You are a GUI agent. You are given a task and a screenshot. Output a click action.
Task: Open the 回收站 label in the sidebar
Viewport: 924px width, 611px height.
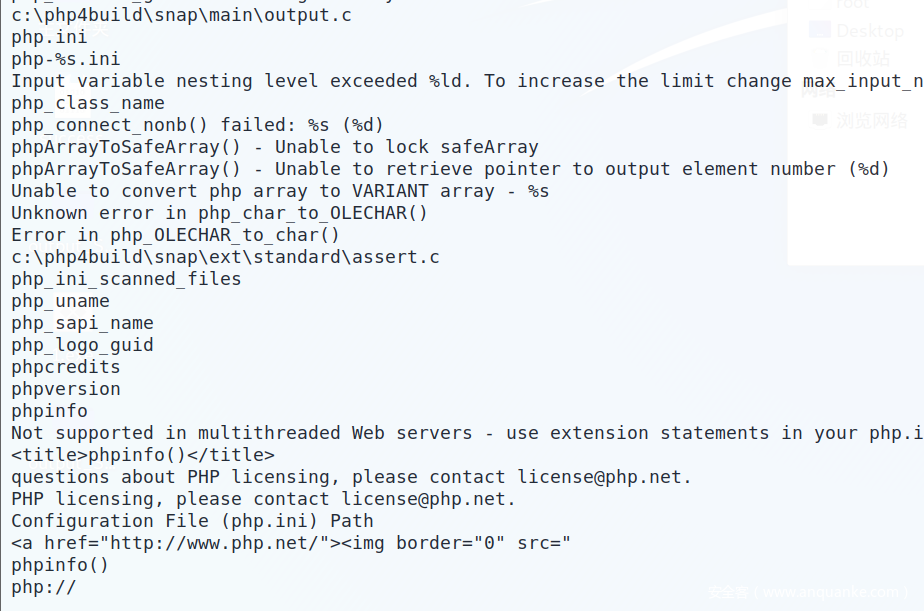(x=863, y=59)
